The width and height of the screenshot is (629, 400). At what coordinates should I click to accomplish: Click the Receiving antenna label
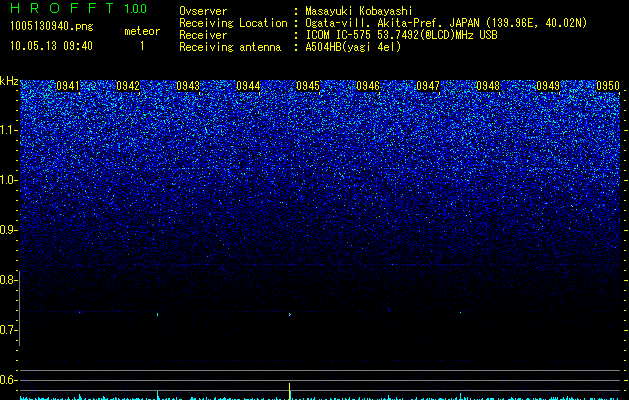point(230,47)
